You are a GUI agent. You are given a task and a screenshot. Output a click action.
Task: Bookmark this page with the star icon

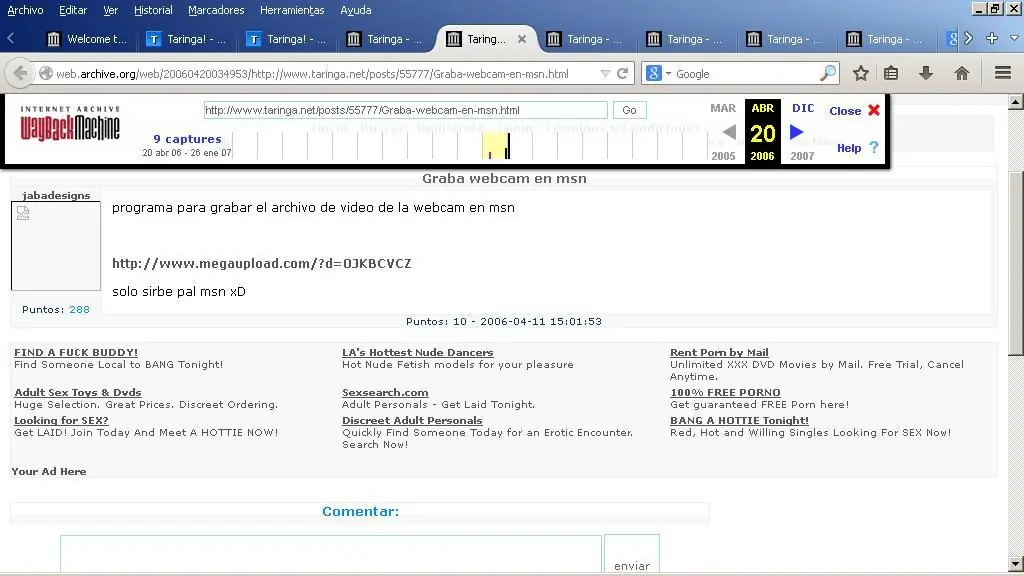(860, 73)
